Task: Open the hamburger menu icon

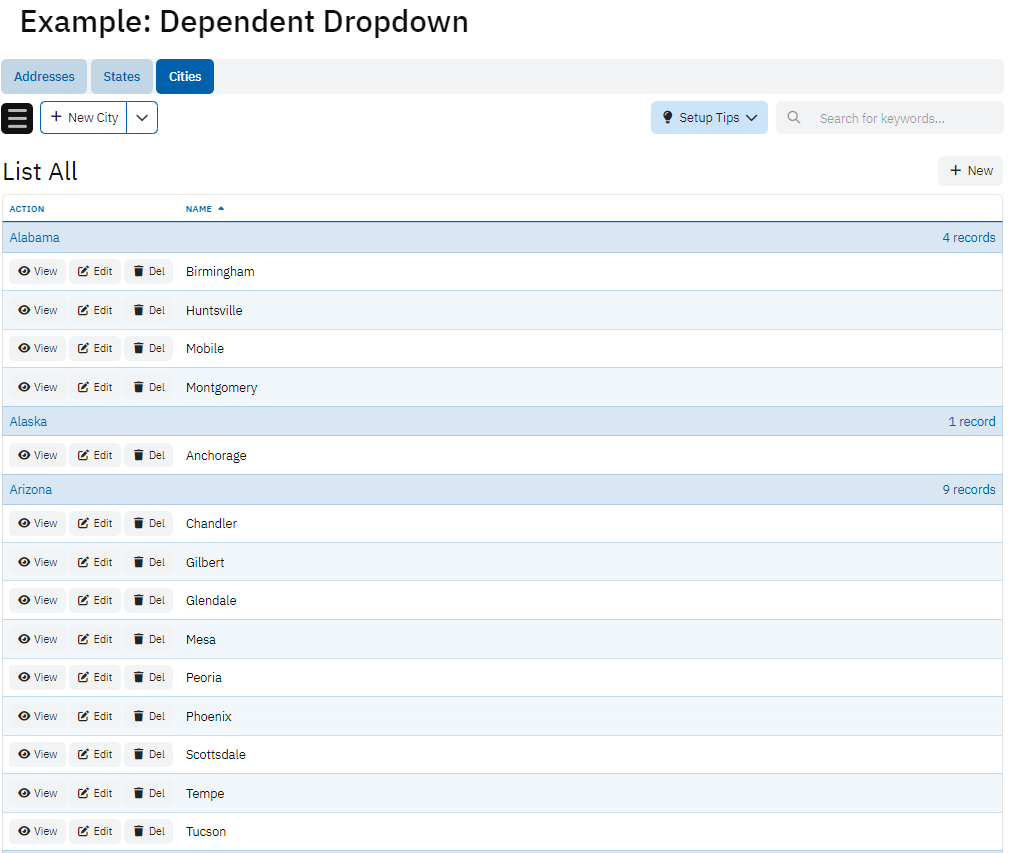Action: [x=17, y=118]
